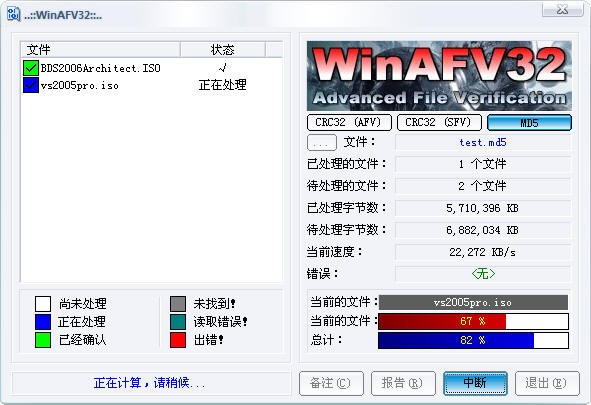Switch to the CRC32 (AFV) tab
Image resolution: width=591 pixels, height=405 pixels.
[349, 123]
